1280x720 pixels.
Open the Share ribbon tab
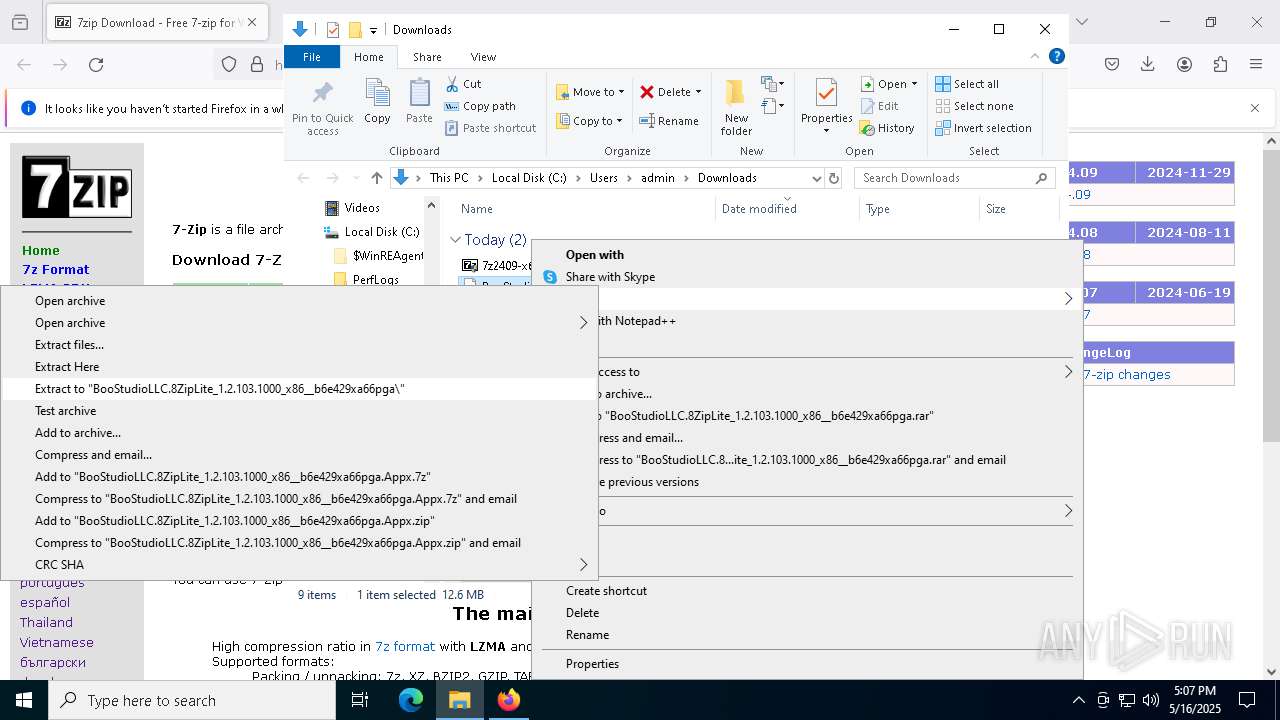pyautogui.click(x=427, y=57)
